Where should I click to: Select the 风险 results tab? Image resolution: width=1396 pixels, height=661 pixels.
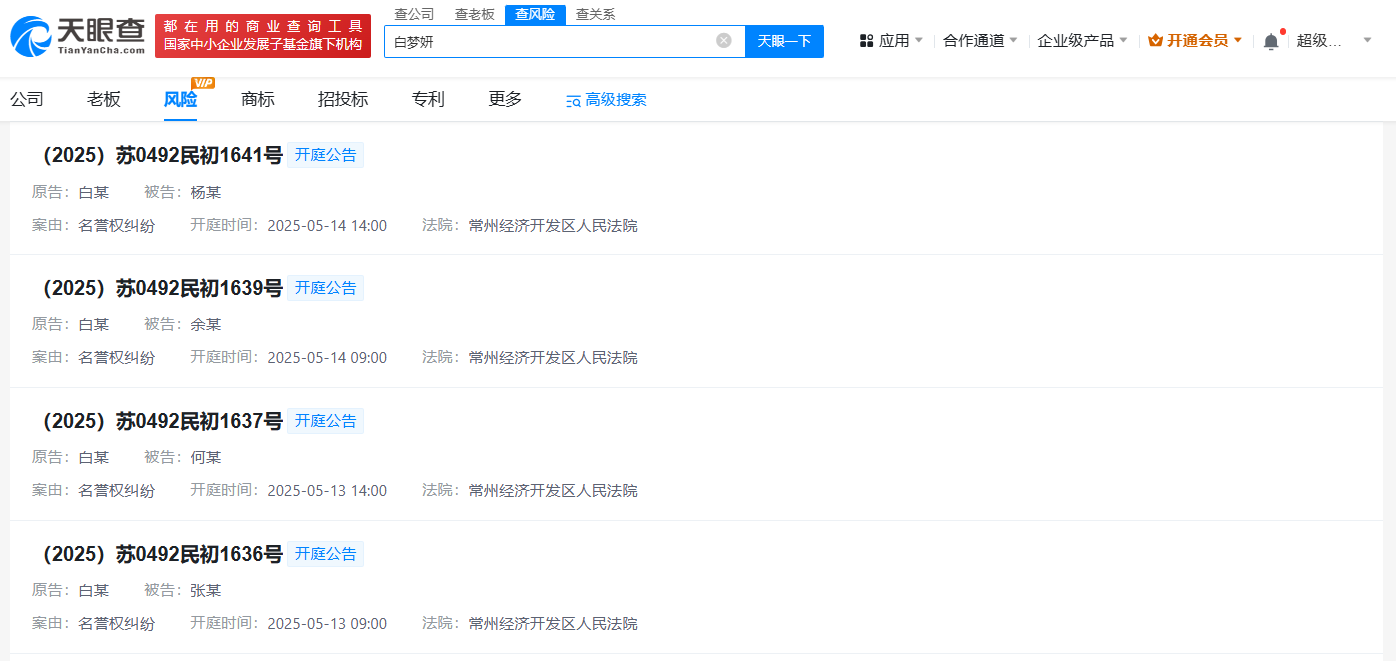[181, 99]
